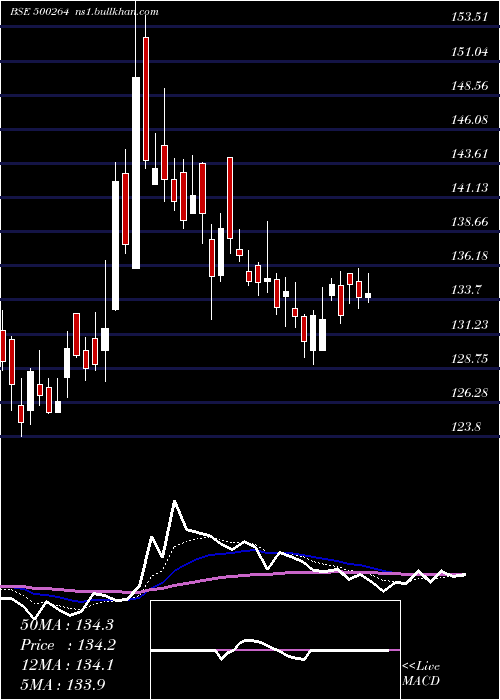Viewport: 500px width, 700px height.
Task: Click the ns1.bullkhan.com watermark text
Action: click(x=117, y=12)
